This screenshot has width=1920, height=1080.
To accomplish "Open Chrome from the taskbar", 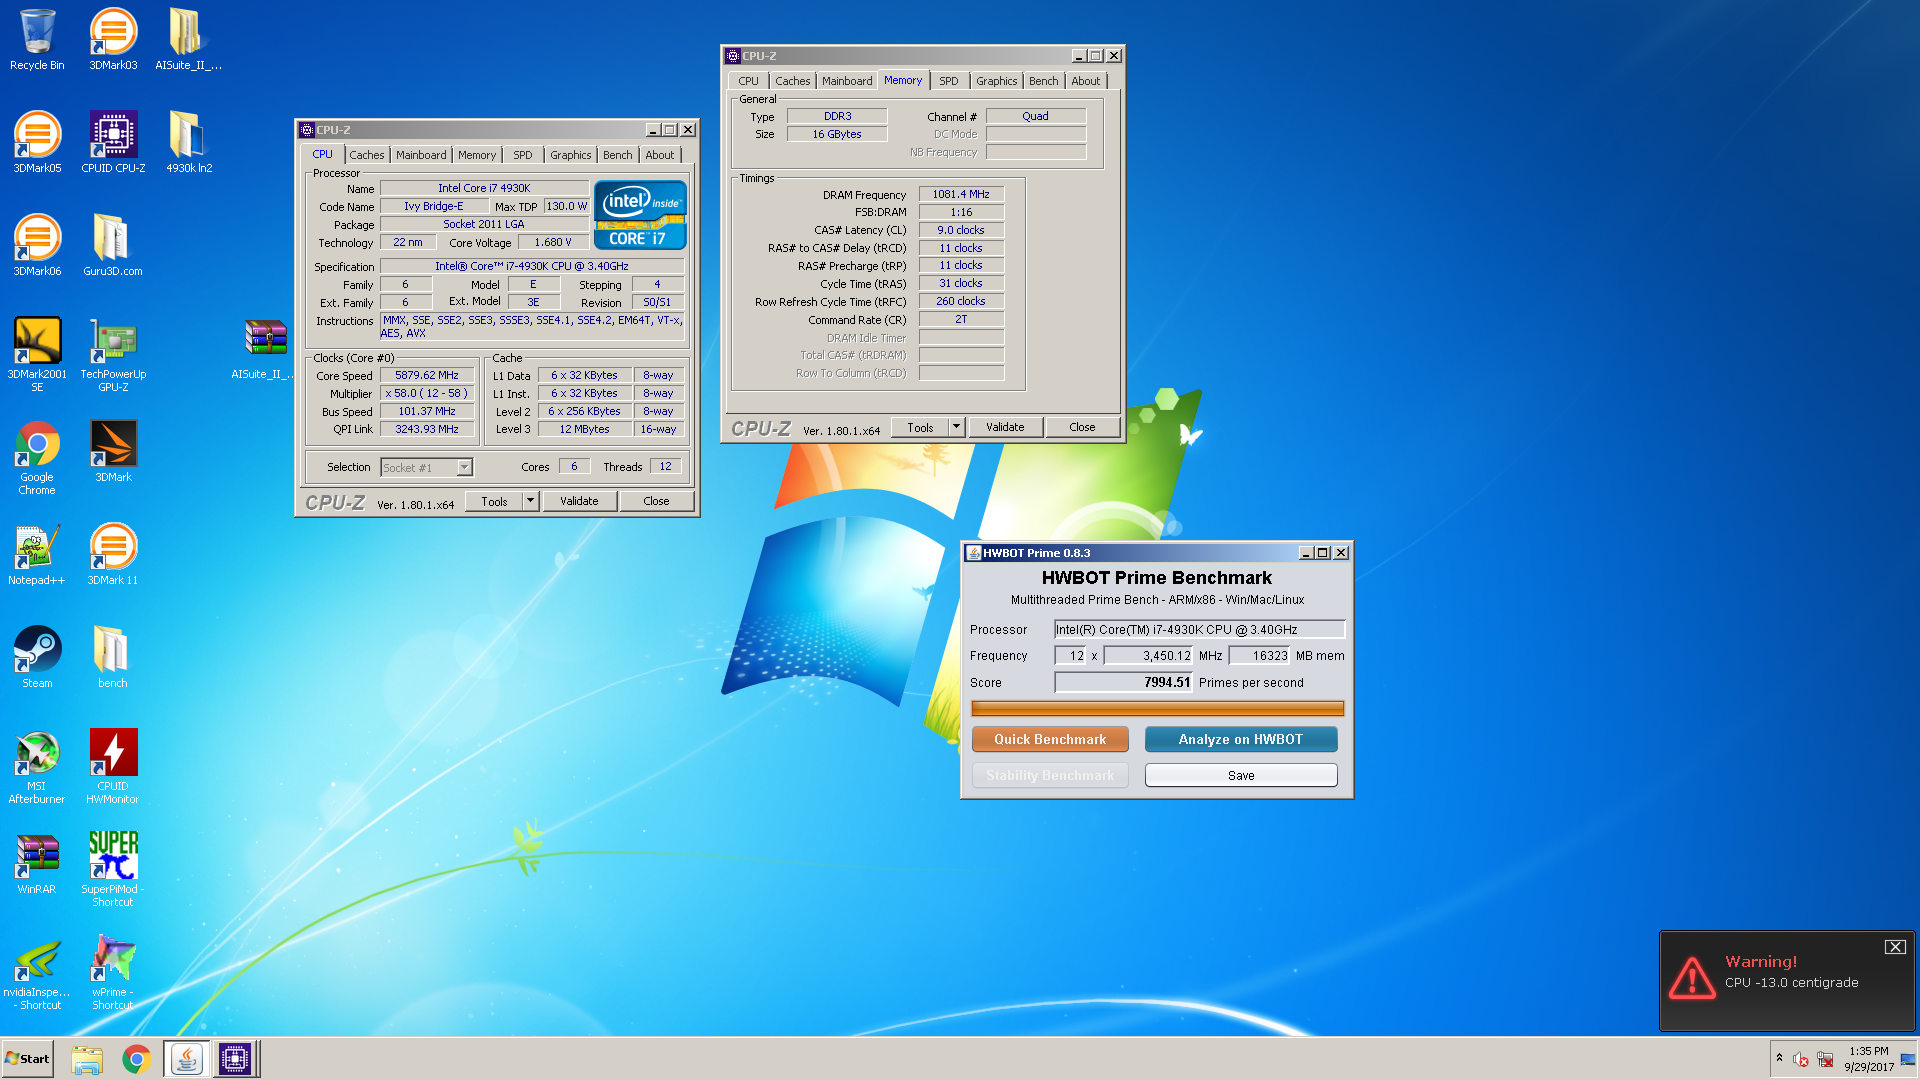I will (x=136, y=1059).
